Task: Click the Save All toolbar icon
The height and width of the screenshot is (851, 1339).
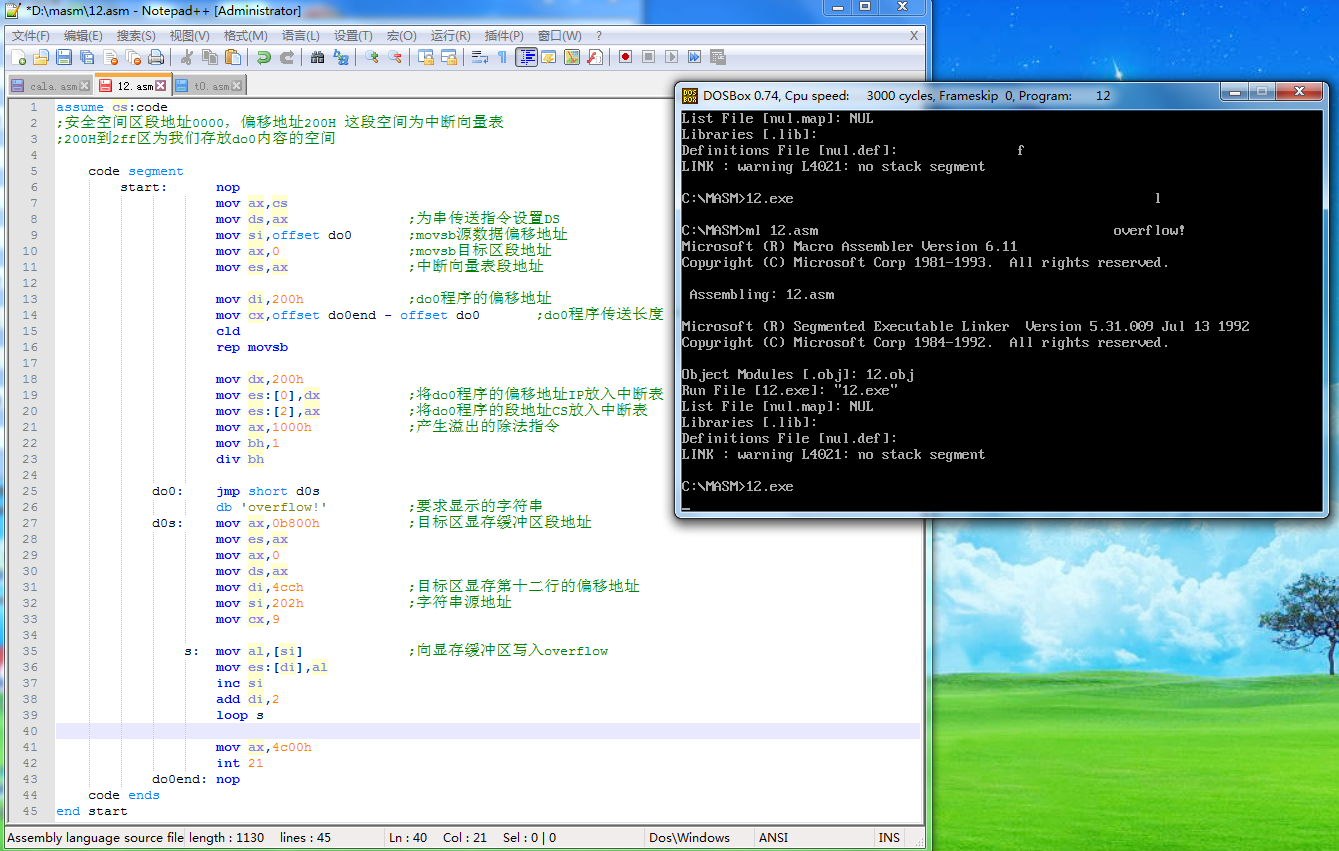Action: click(x=87, y=57)
